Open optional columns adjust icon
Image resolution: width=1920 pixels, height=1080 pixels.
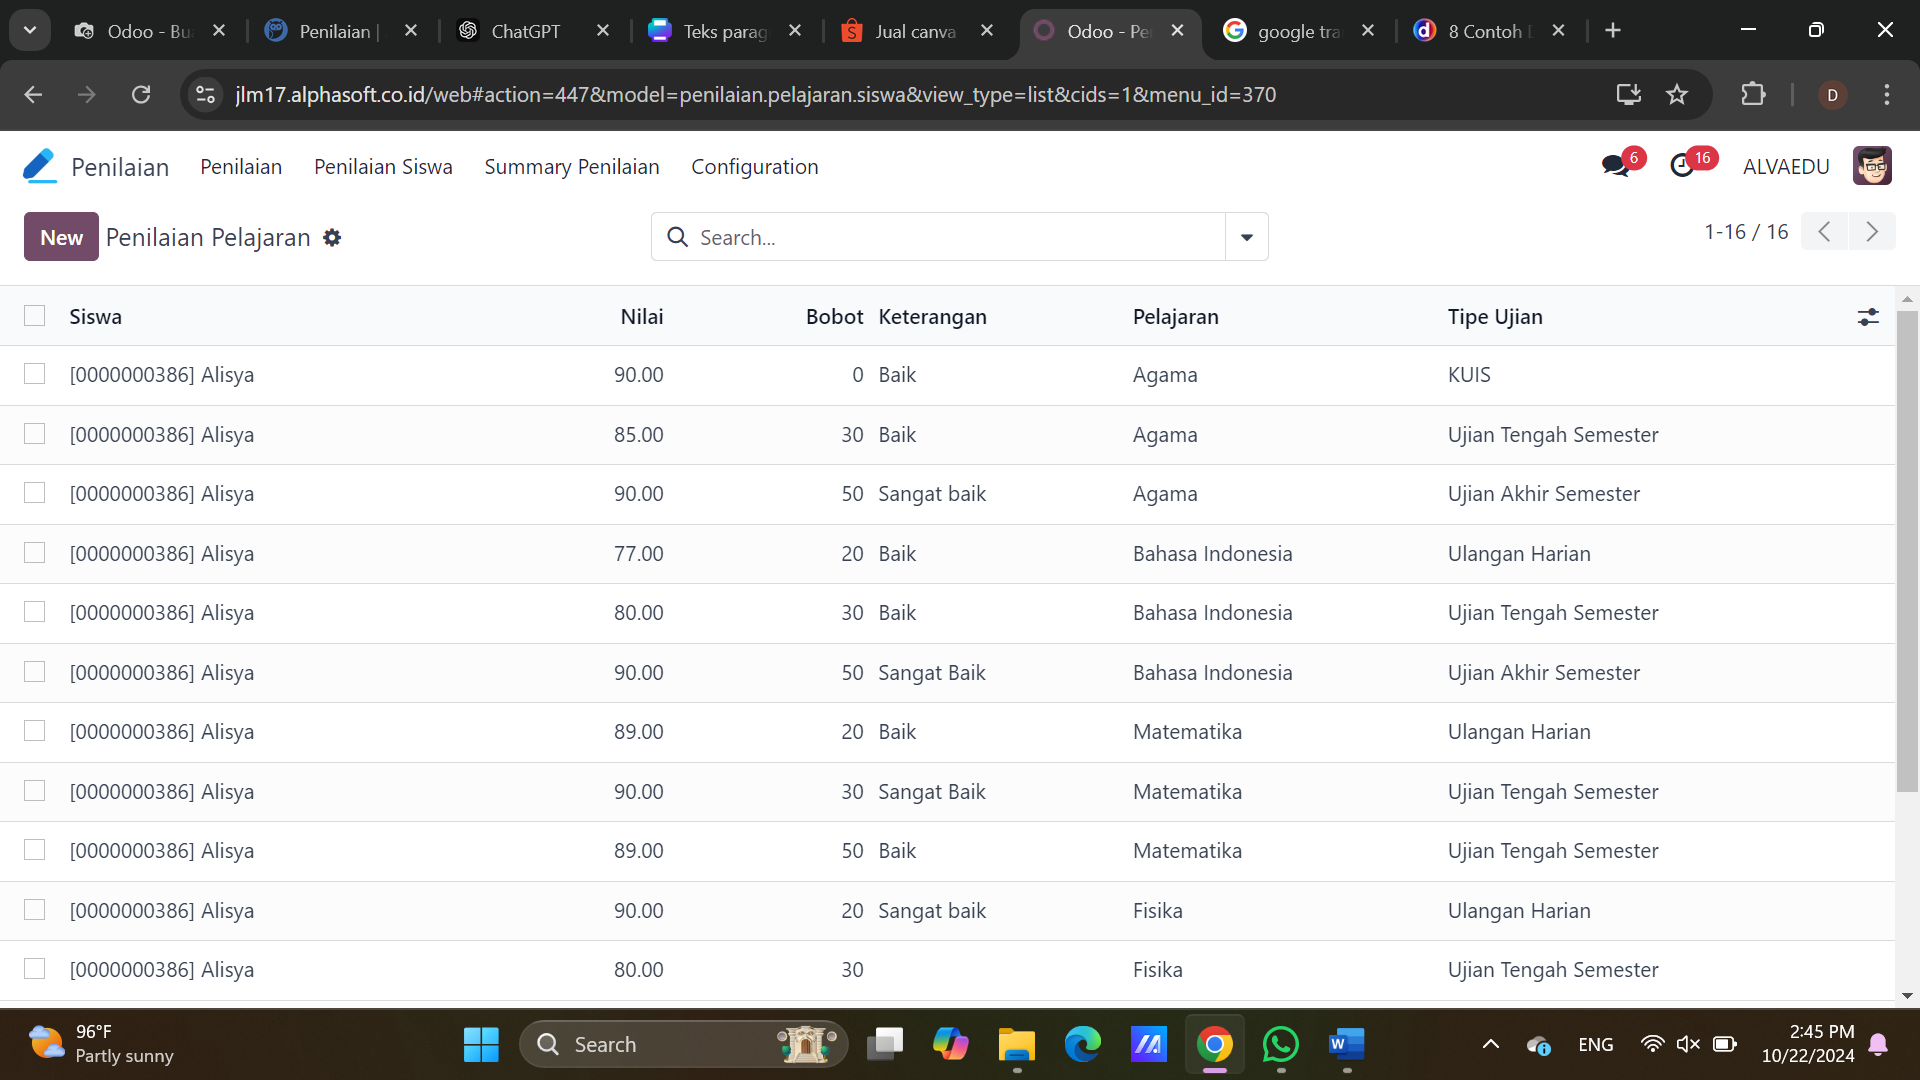(x=1867, y=317)
